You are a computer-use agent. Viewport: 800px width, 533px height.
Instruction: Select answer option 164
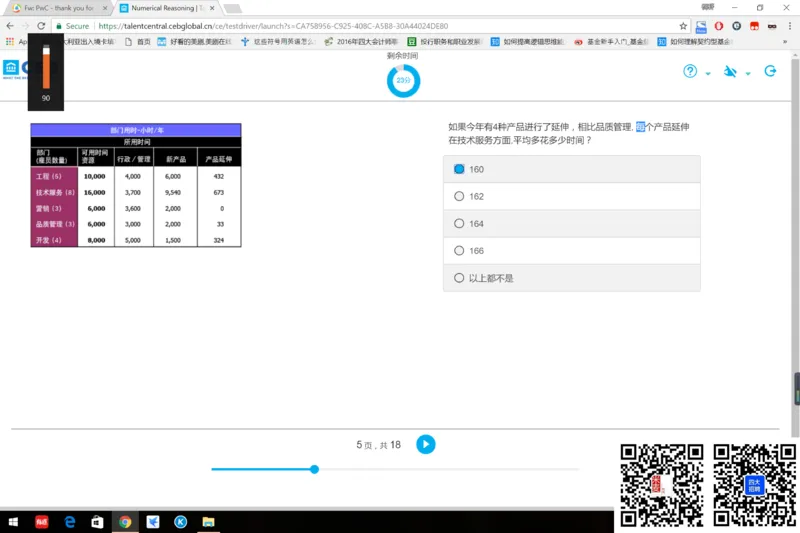571,223
